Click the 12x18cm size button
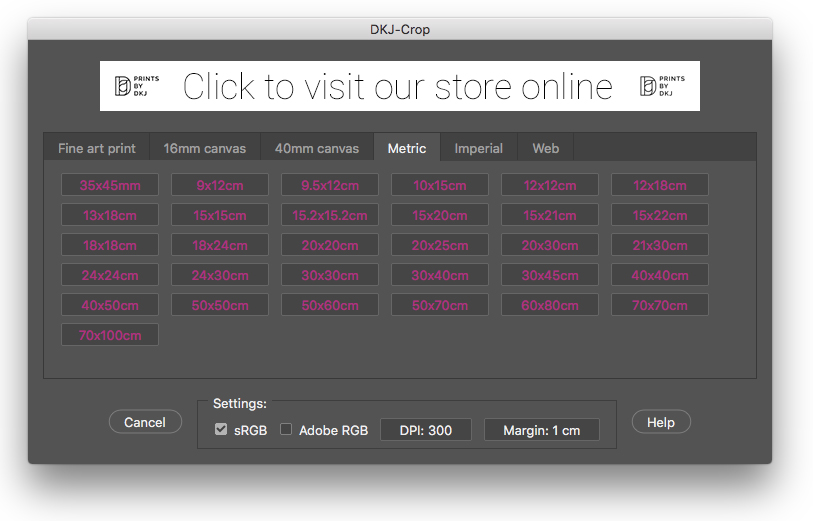813x521 pixels. (x=660, y=185)
